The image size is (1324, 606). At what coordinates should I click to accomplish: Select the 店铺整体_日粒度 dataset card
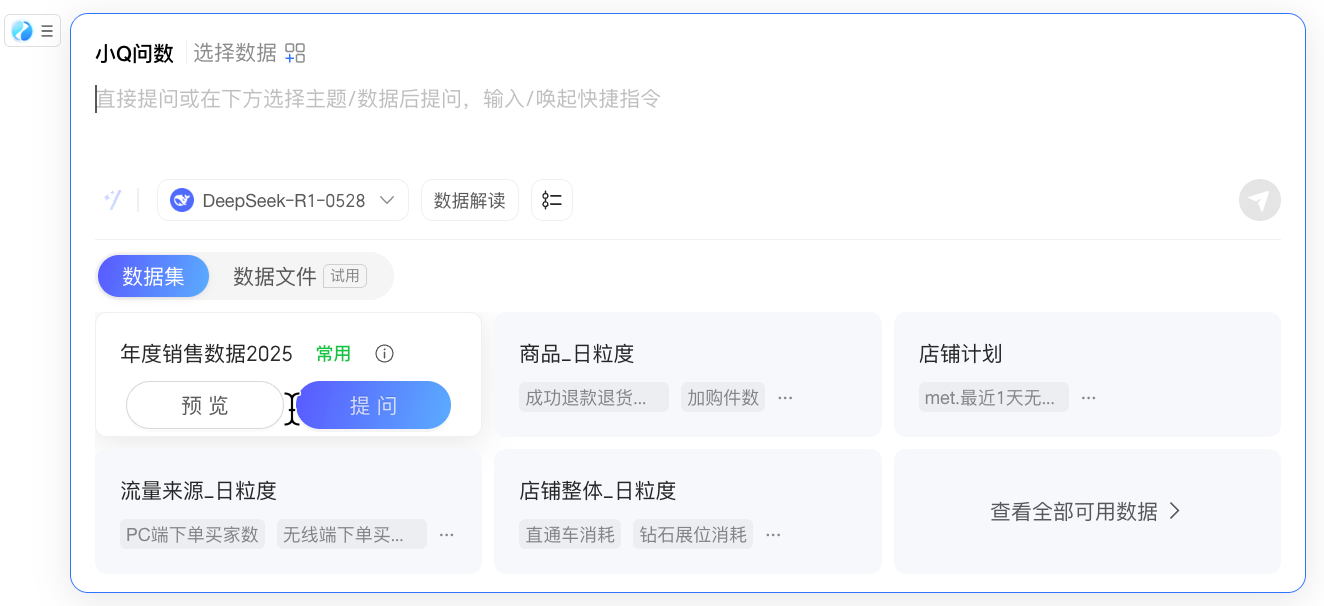pos(688,511)
